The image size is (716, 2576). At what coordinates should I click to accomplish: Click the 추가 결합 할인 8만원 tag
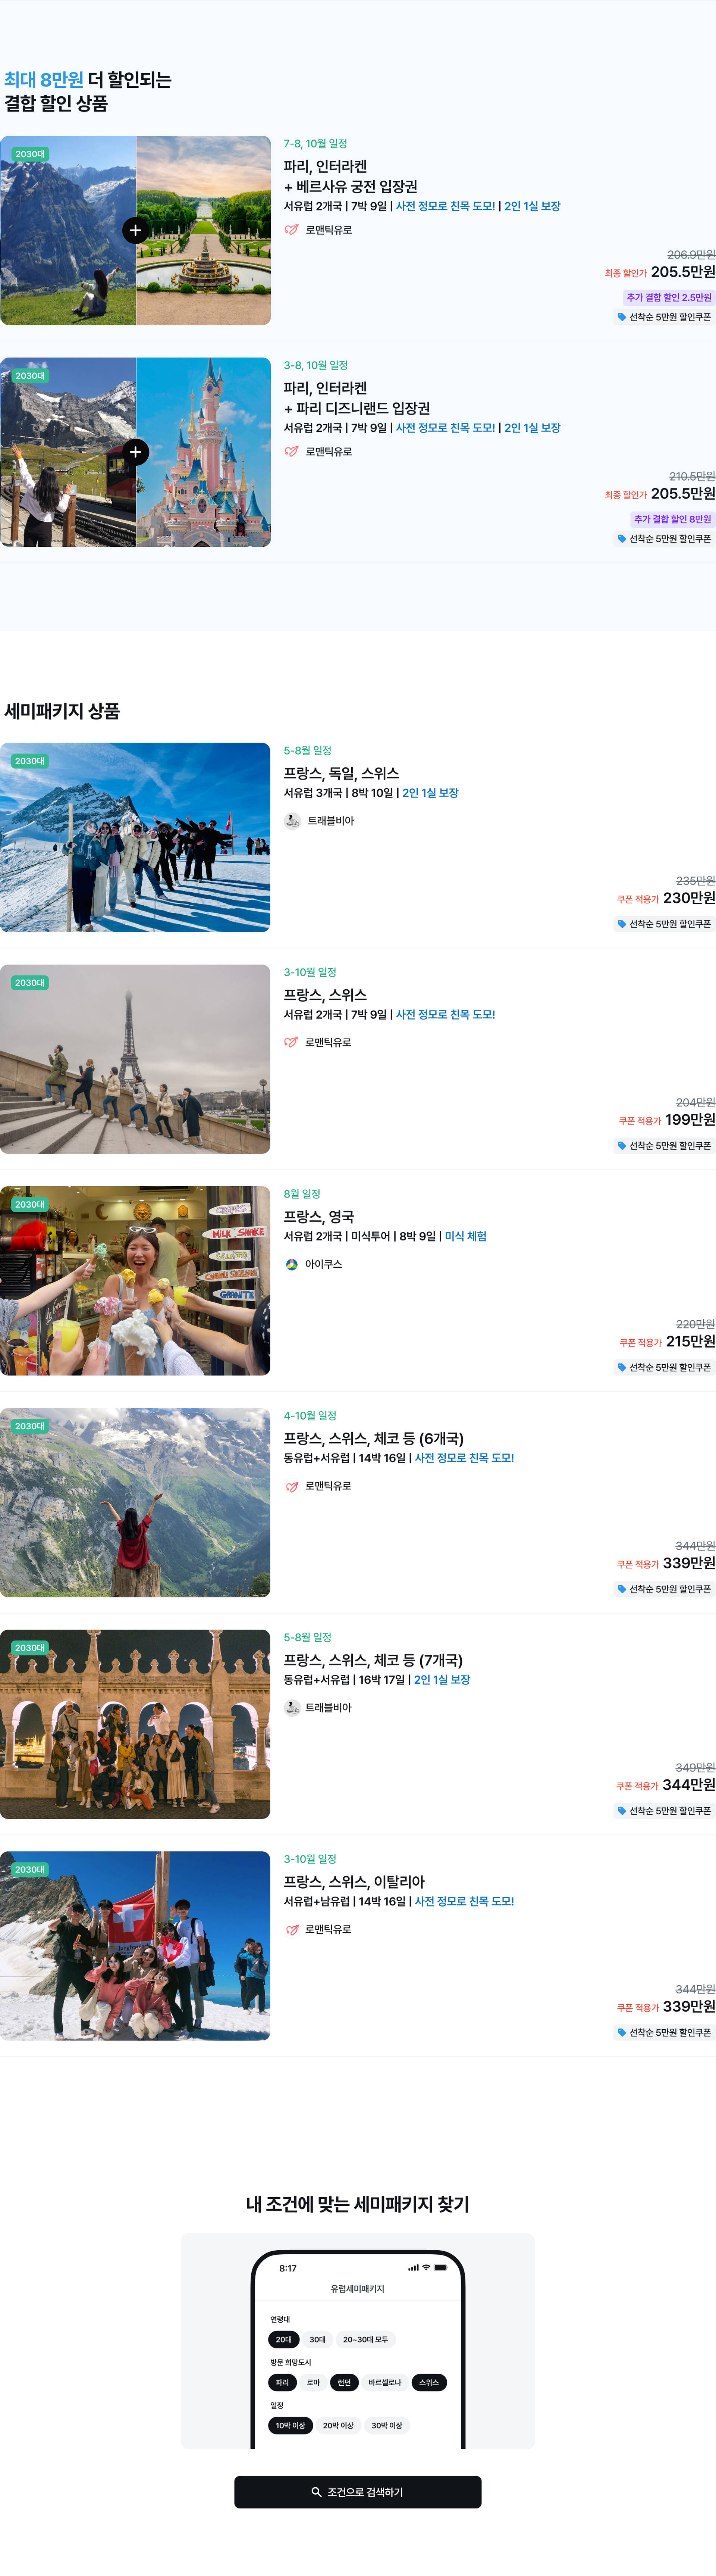(673, 519)
